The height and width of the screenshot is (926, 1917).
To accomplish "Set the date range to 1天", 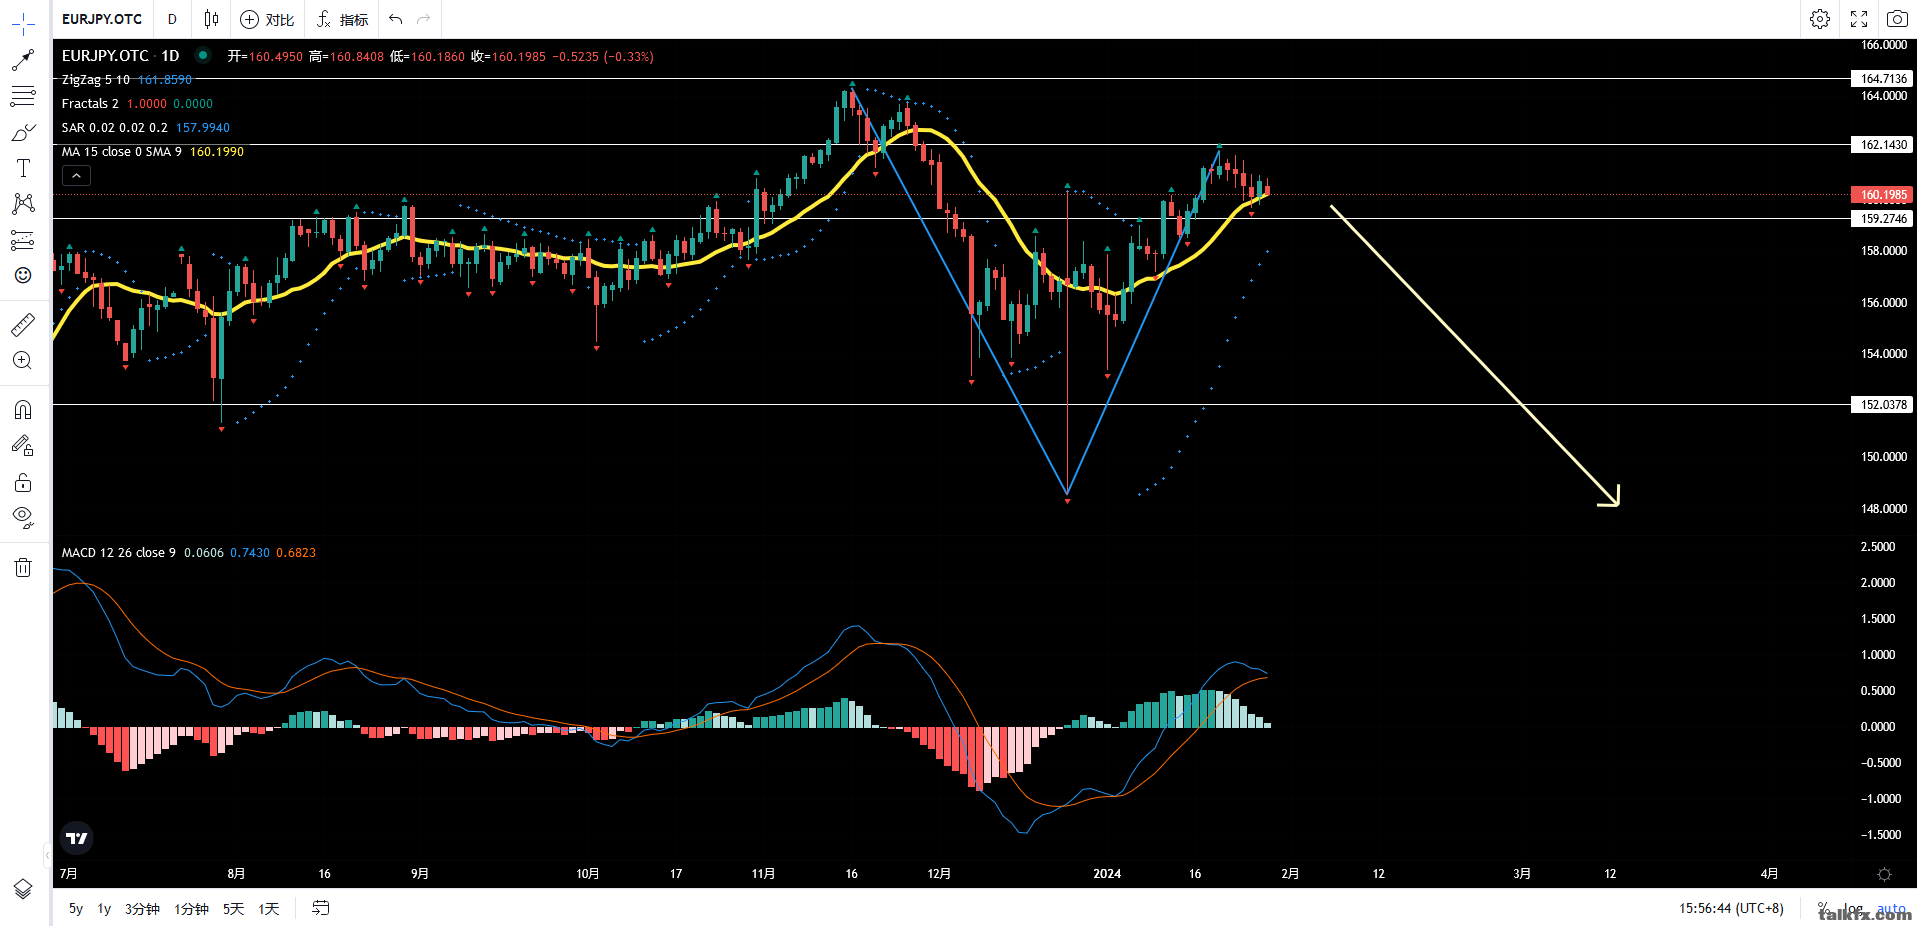I will tap(269, 909).
